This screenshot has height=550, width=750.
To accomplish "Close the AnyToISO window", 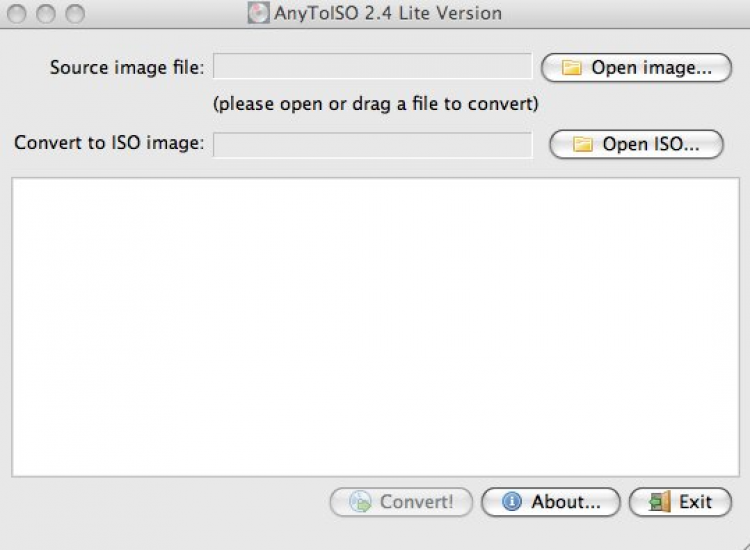I will (x=19, y=14).
